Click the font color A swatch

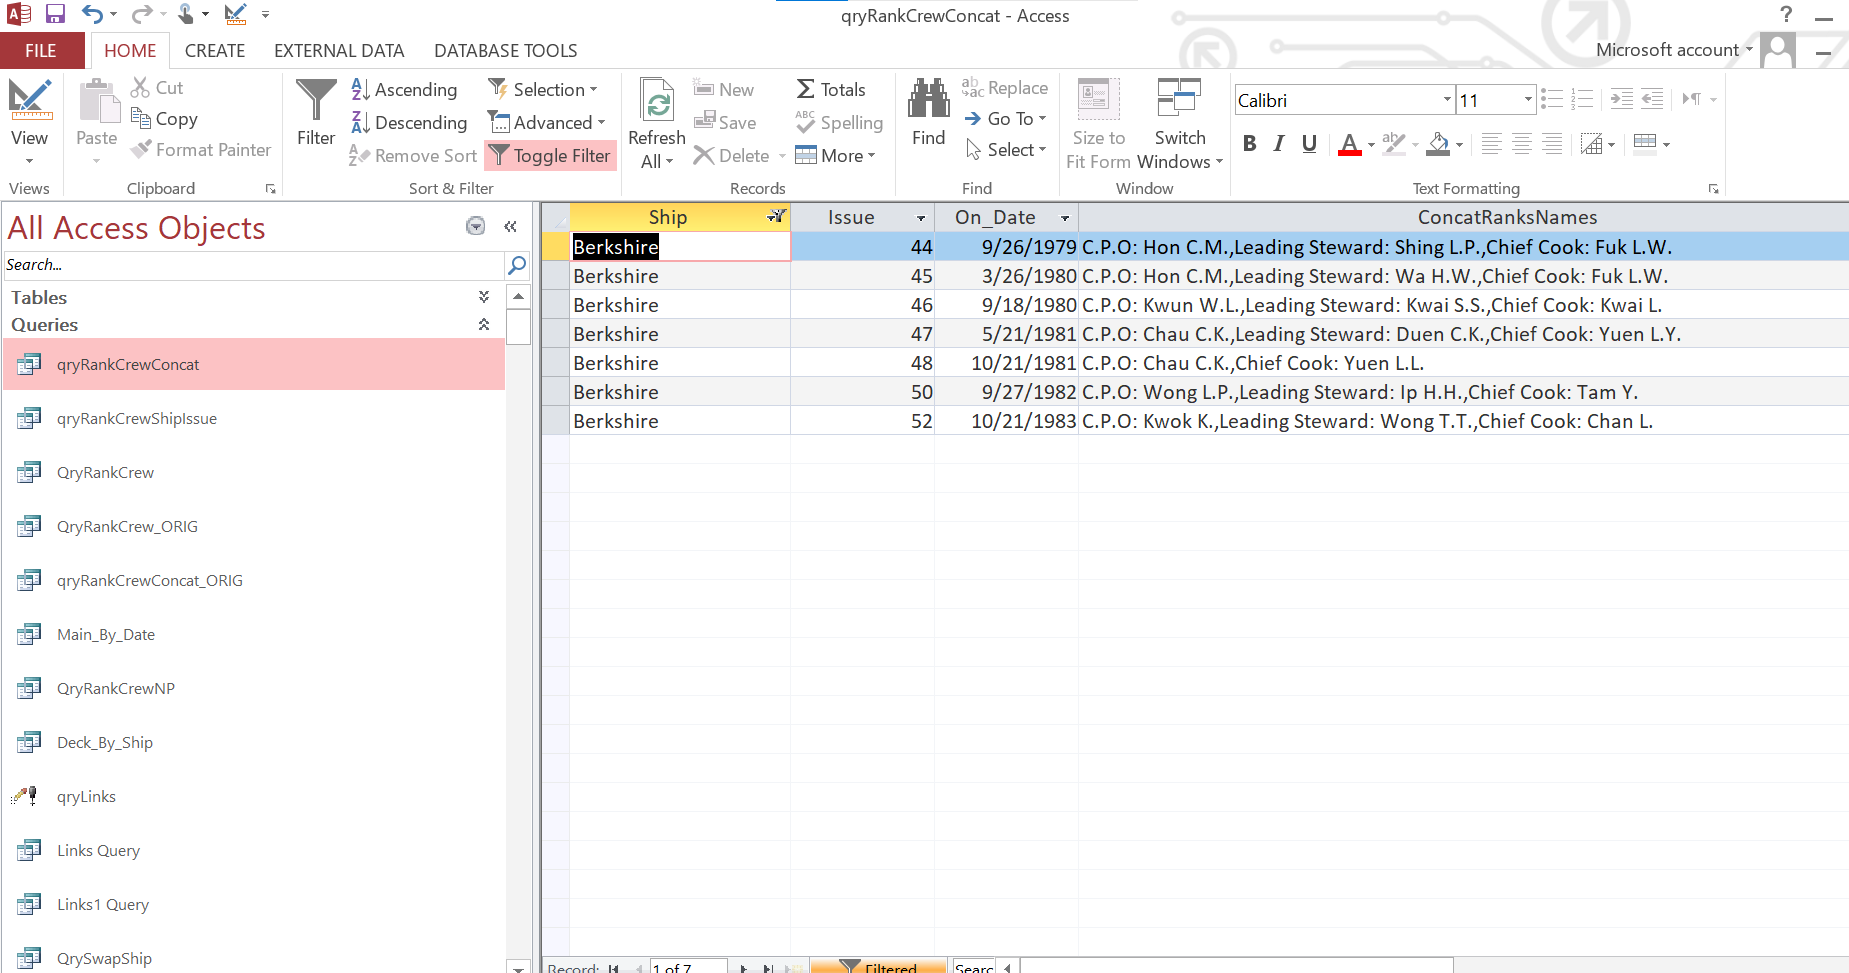click(1349, 145)
